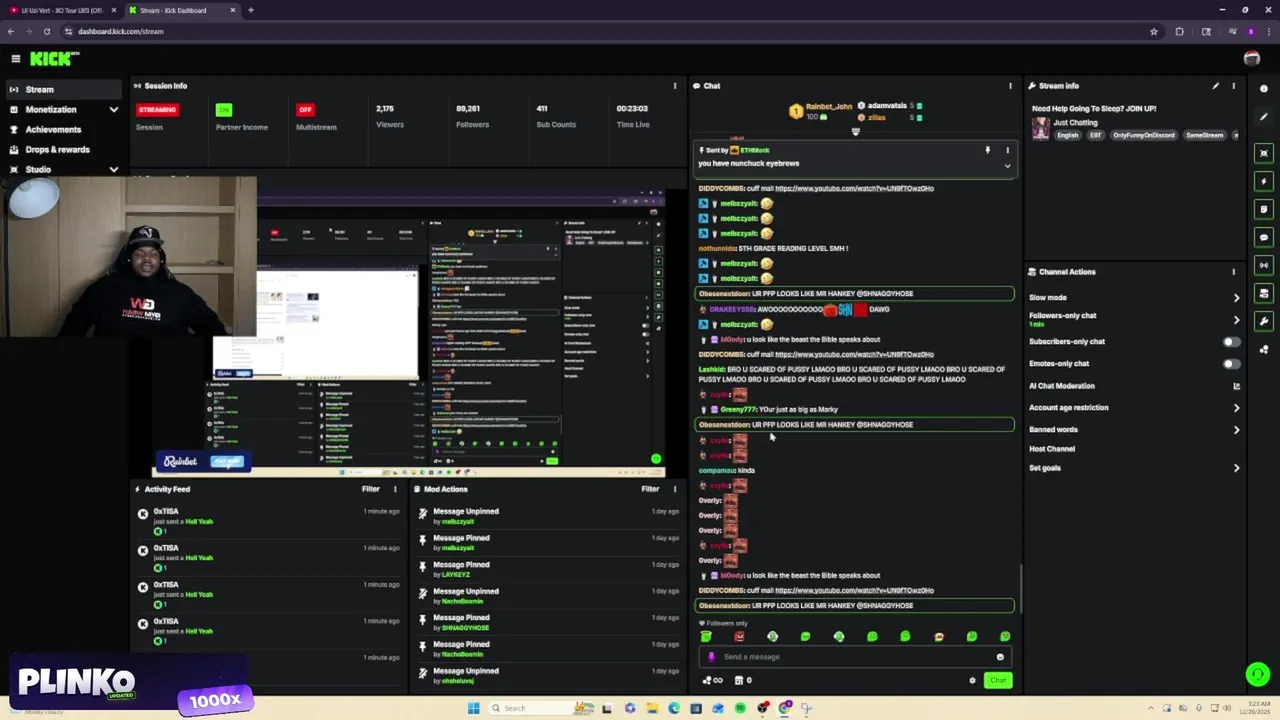Open Spotify from the taskbar
This screenshot has height=720, width=1280.
click(740, 708)
